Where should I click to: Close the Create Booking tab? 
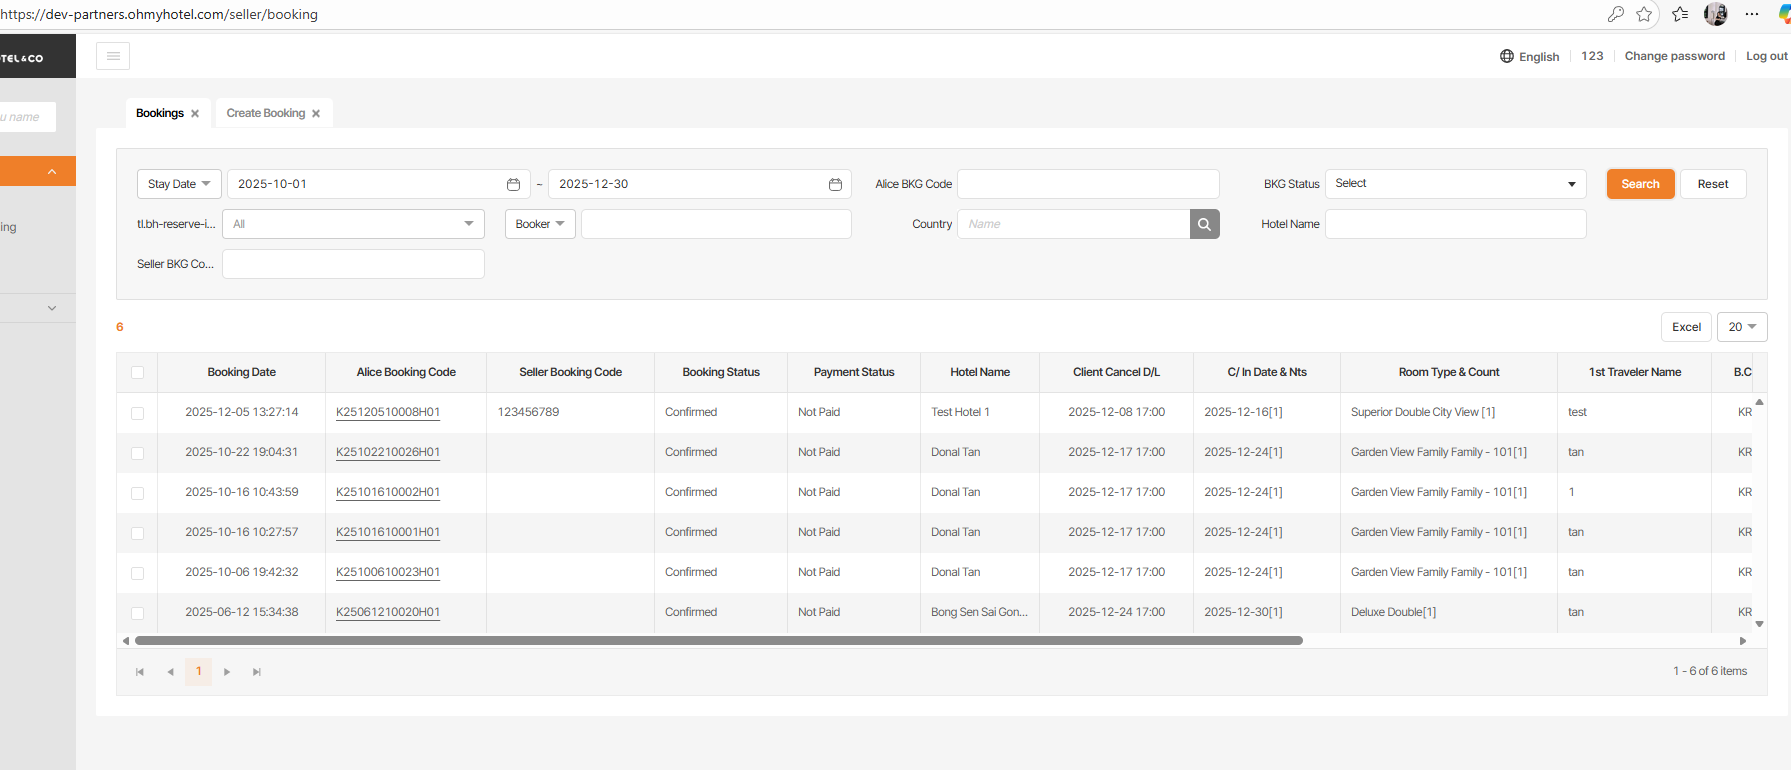[x=316, y=114]
